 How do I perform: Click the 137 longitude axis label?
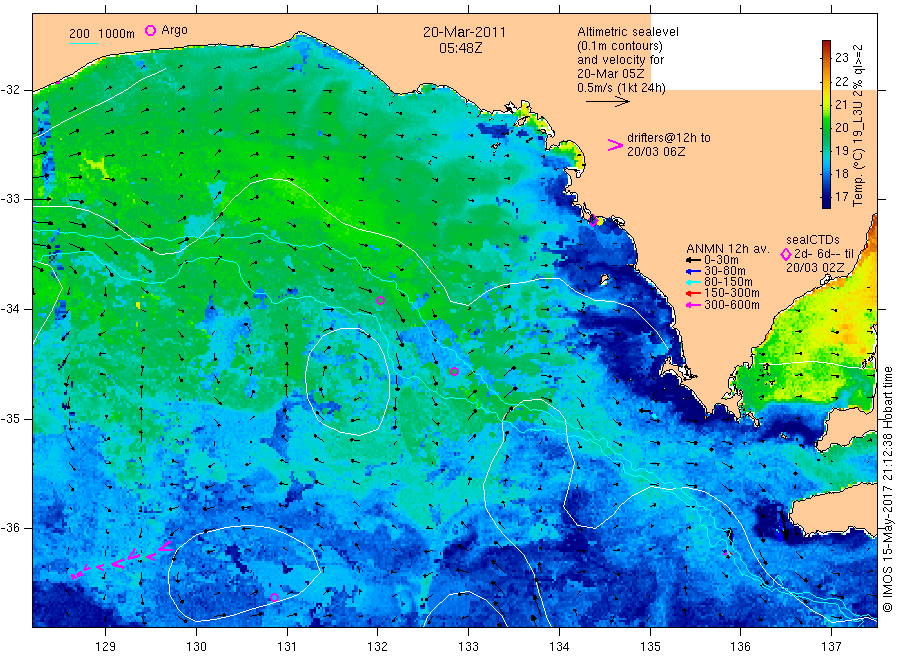click(x=831, y=647)
